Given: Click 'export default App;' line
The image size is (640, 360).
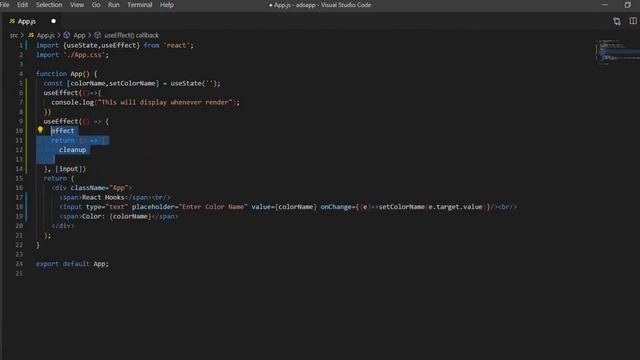Looking at the screenshot, I should point(72,264).
